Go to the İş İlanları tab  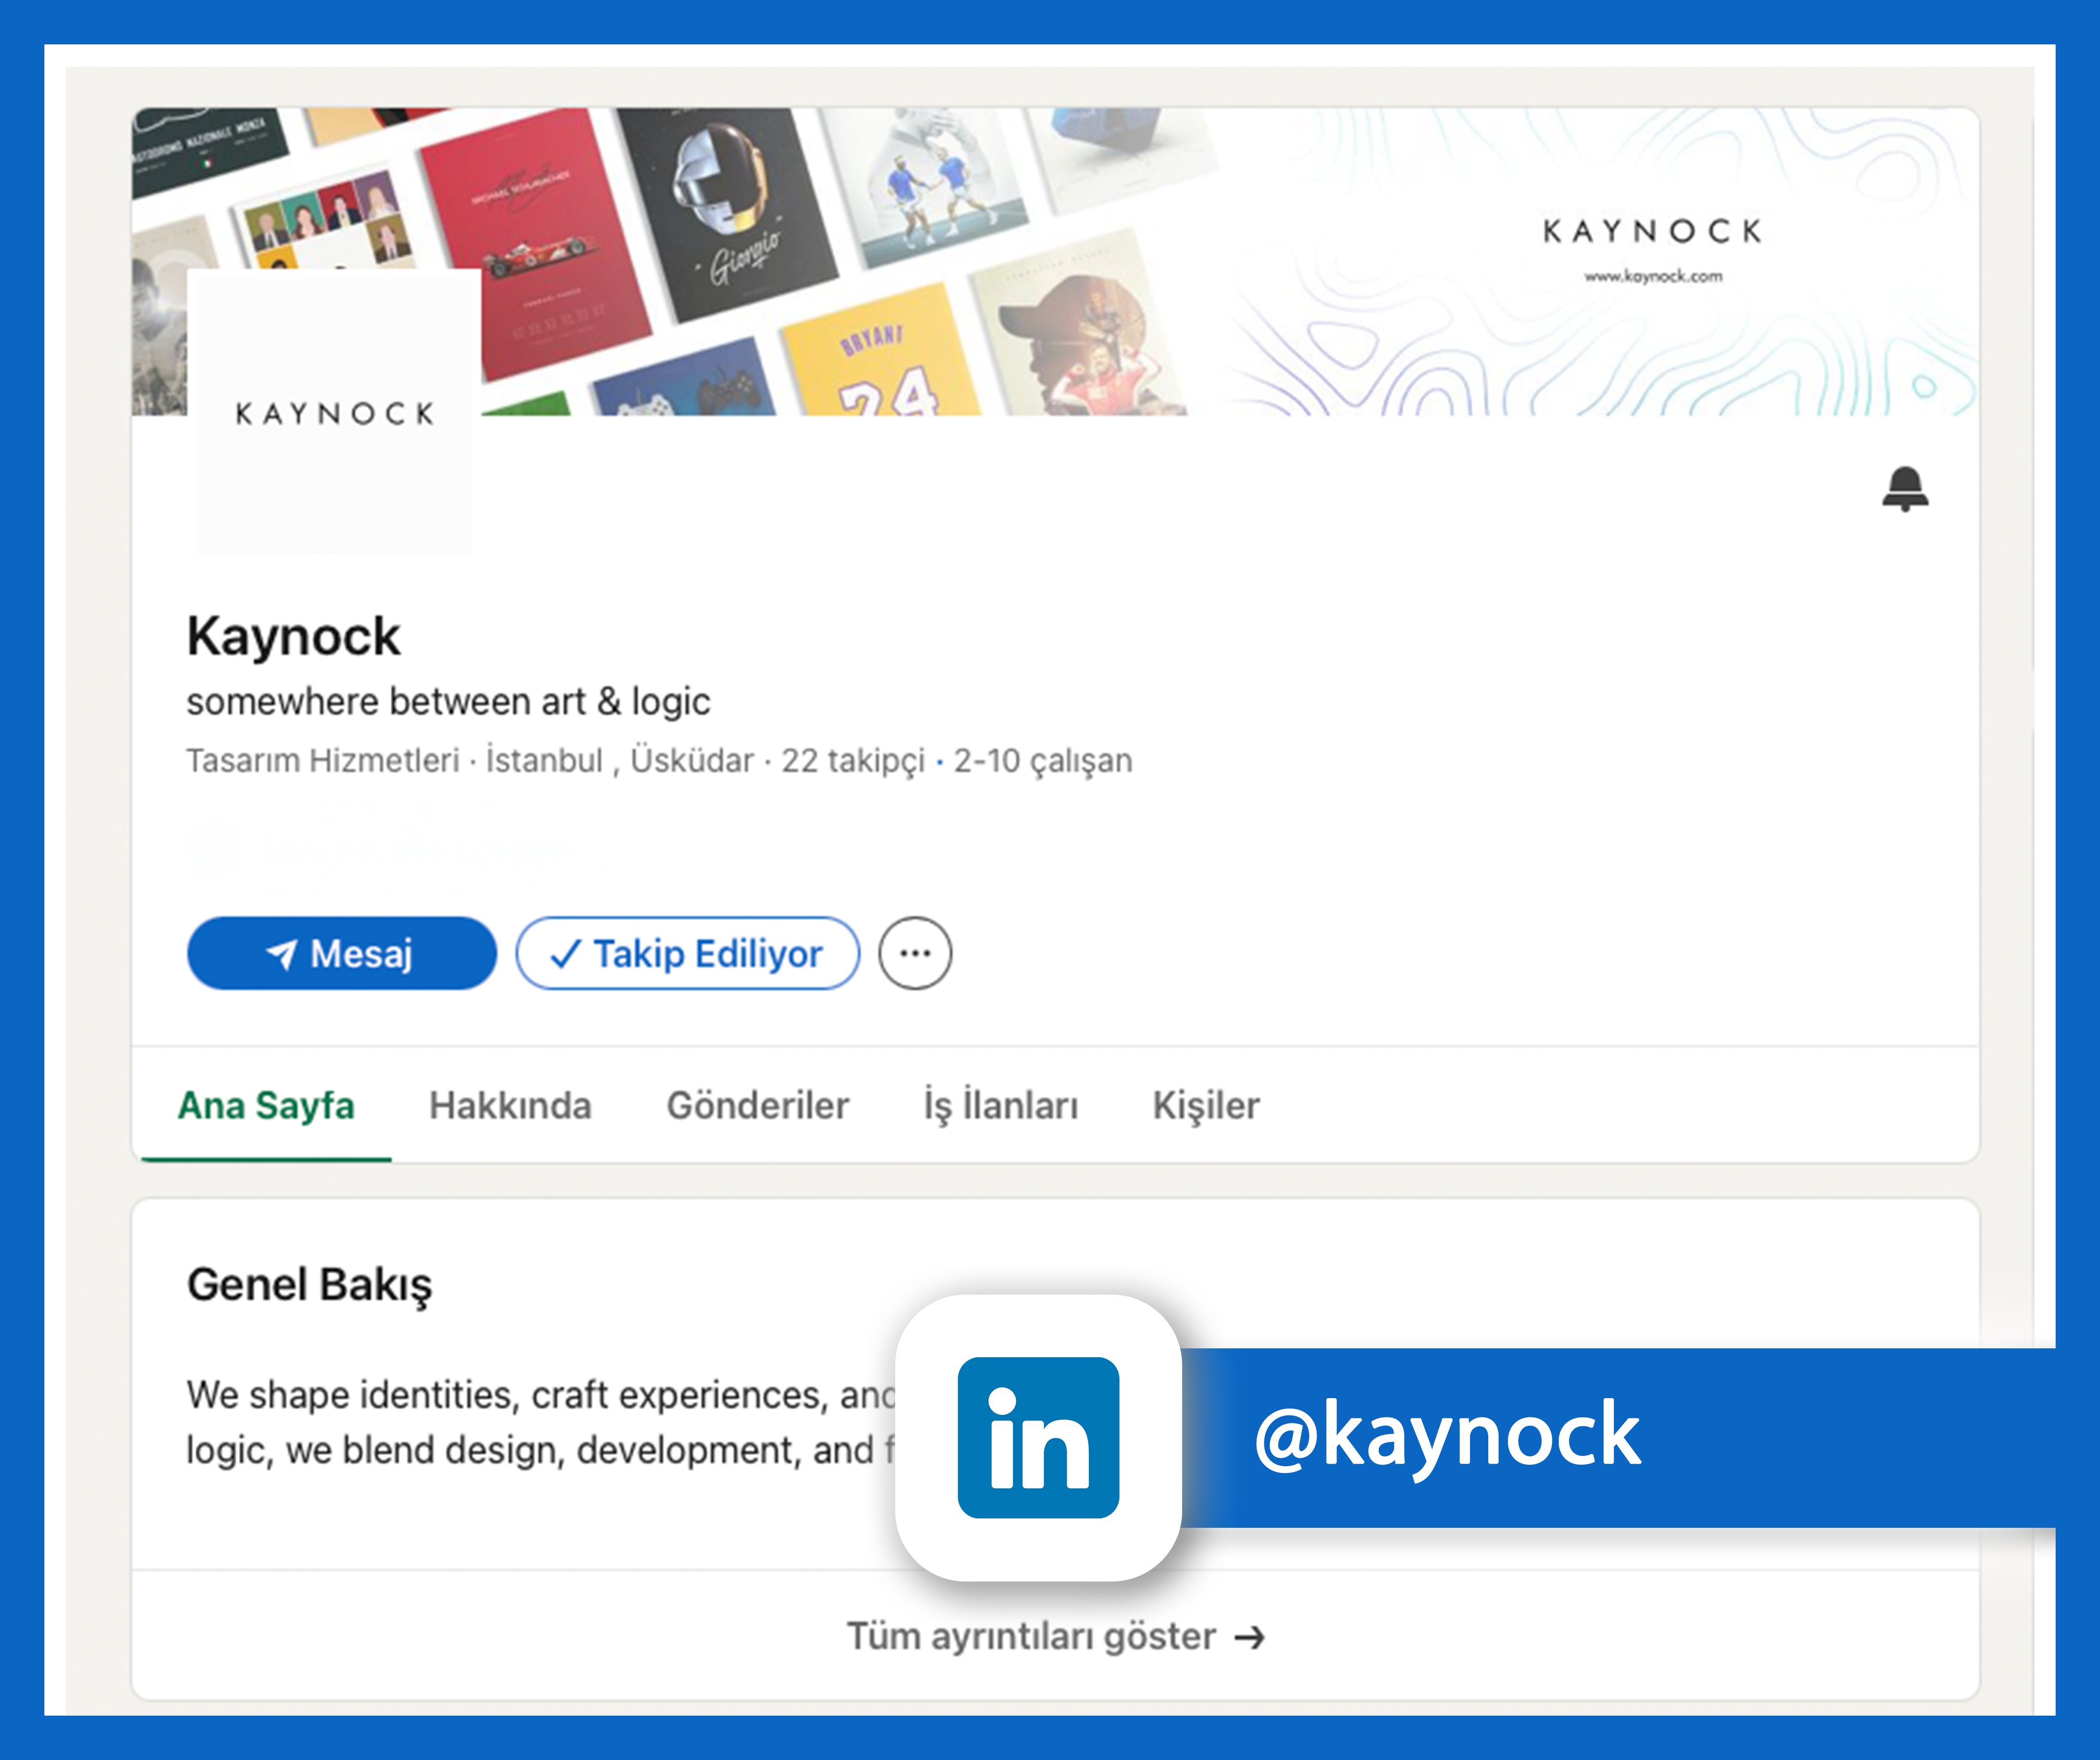(1000, 1105)
